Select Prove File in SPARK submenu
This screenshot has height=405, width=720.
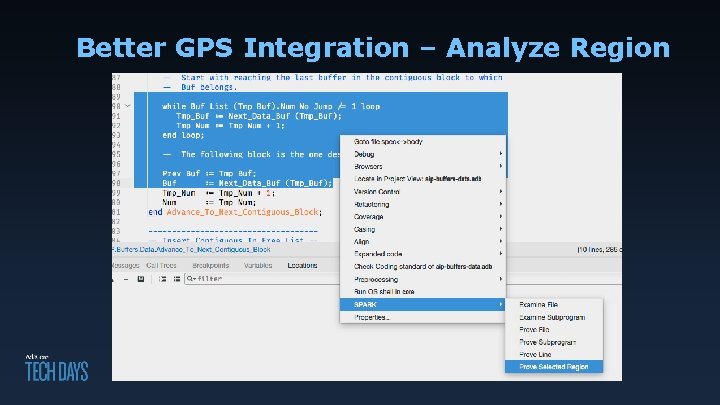(554, 330)
